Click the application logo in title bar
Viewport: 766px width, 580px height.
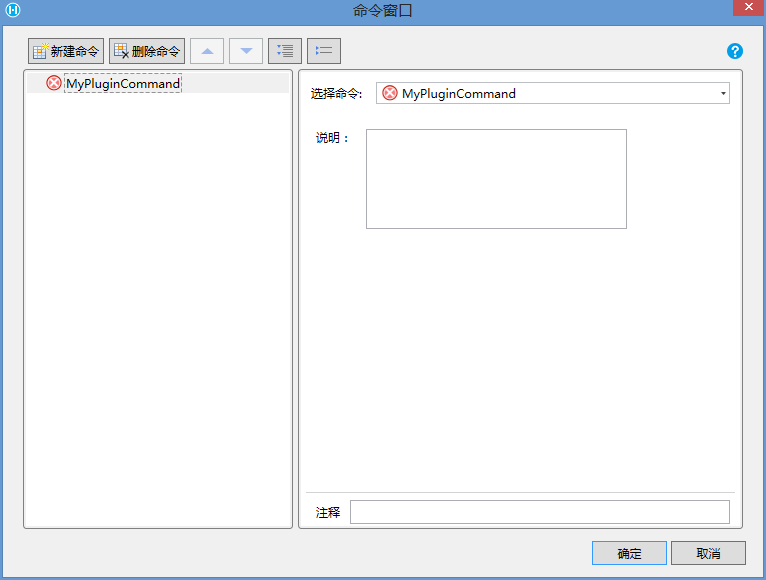[x=13, y=10]
